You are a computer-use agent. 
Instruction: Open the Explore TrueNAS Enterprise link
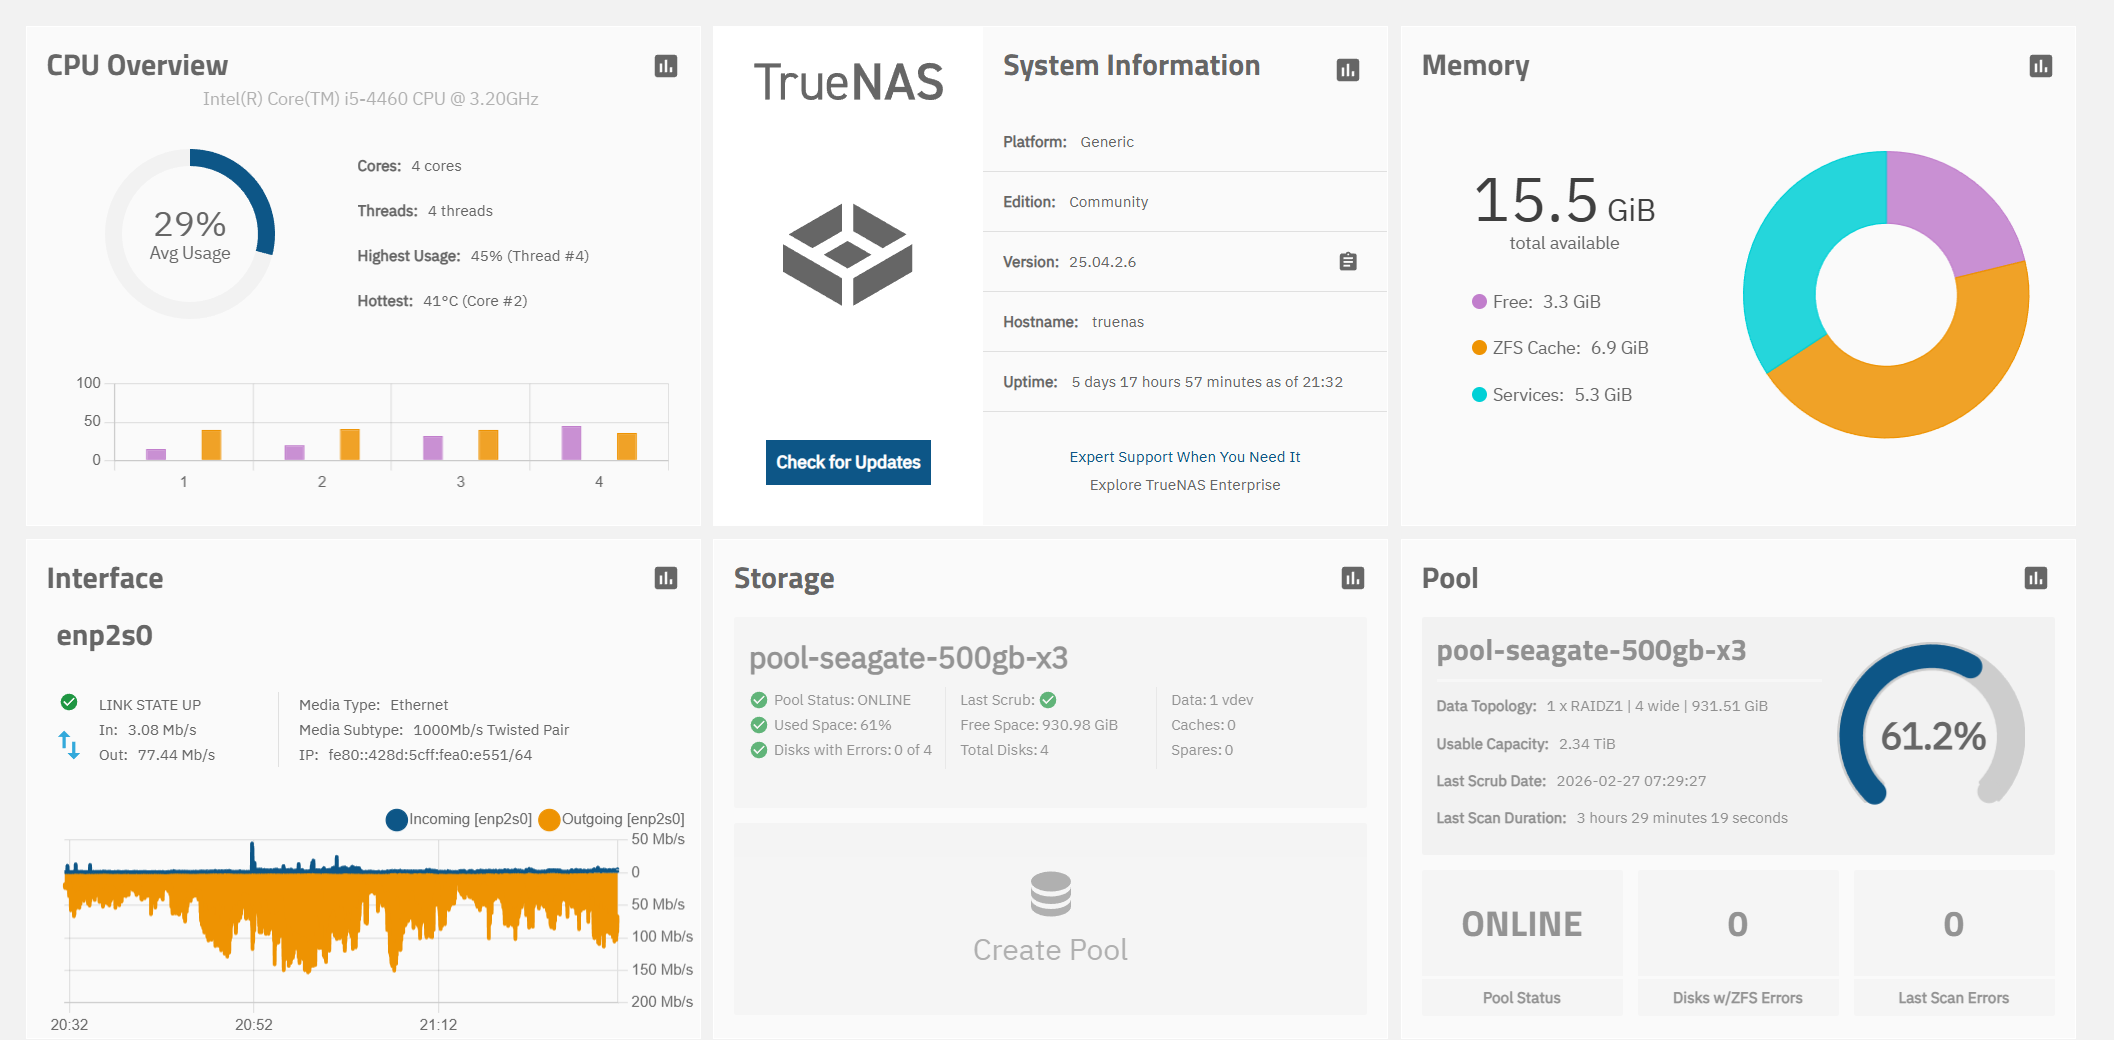pyautogui.click(x=1185, y=485)
